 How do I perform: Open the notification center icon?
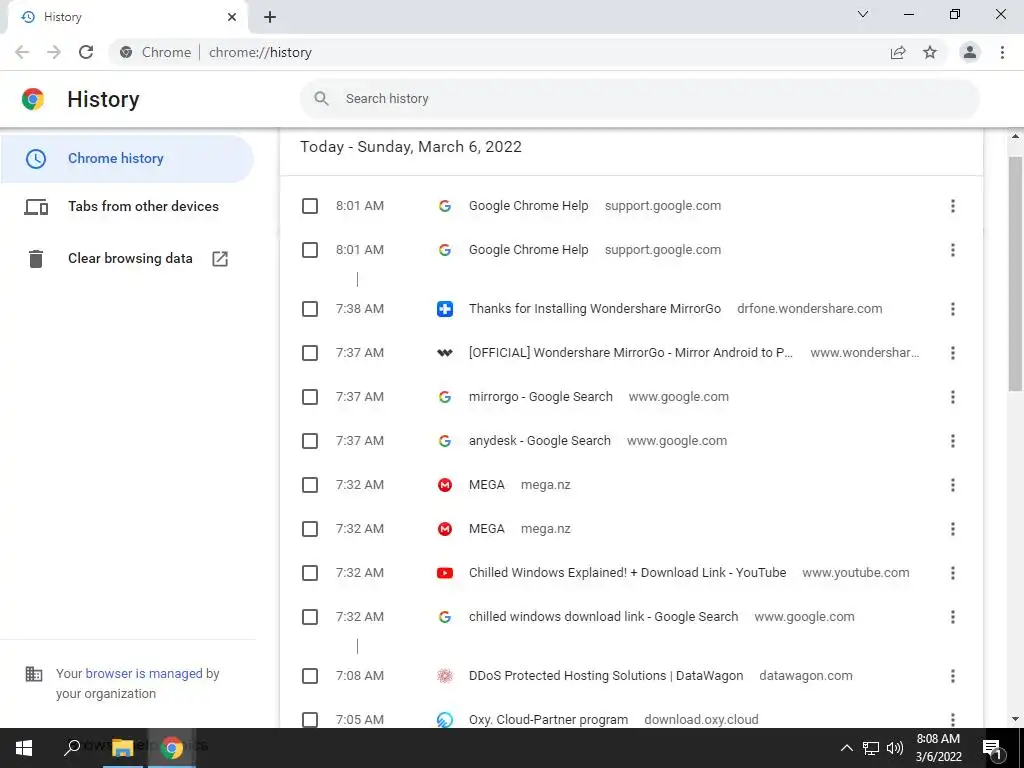992,749
